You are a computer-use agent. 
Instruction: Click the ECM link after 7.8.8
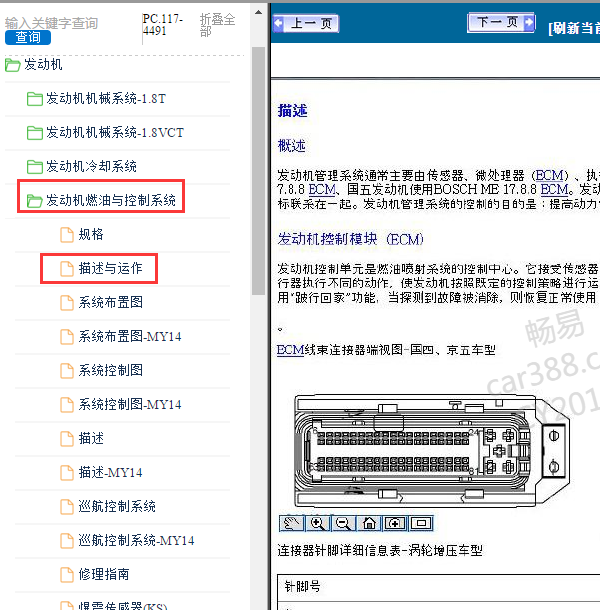coord(322,189)
